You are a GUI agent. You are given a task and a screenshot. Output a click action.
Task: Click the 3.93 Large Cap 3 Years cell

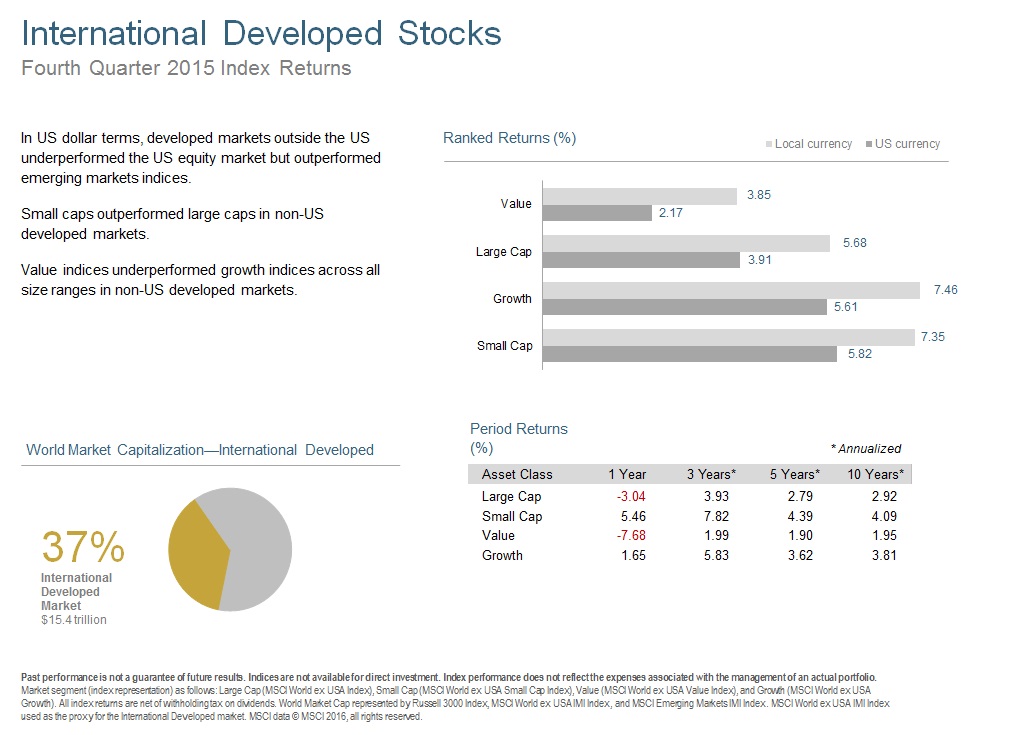[x=716, y=497]
